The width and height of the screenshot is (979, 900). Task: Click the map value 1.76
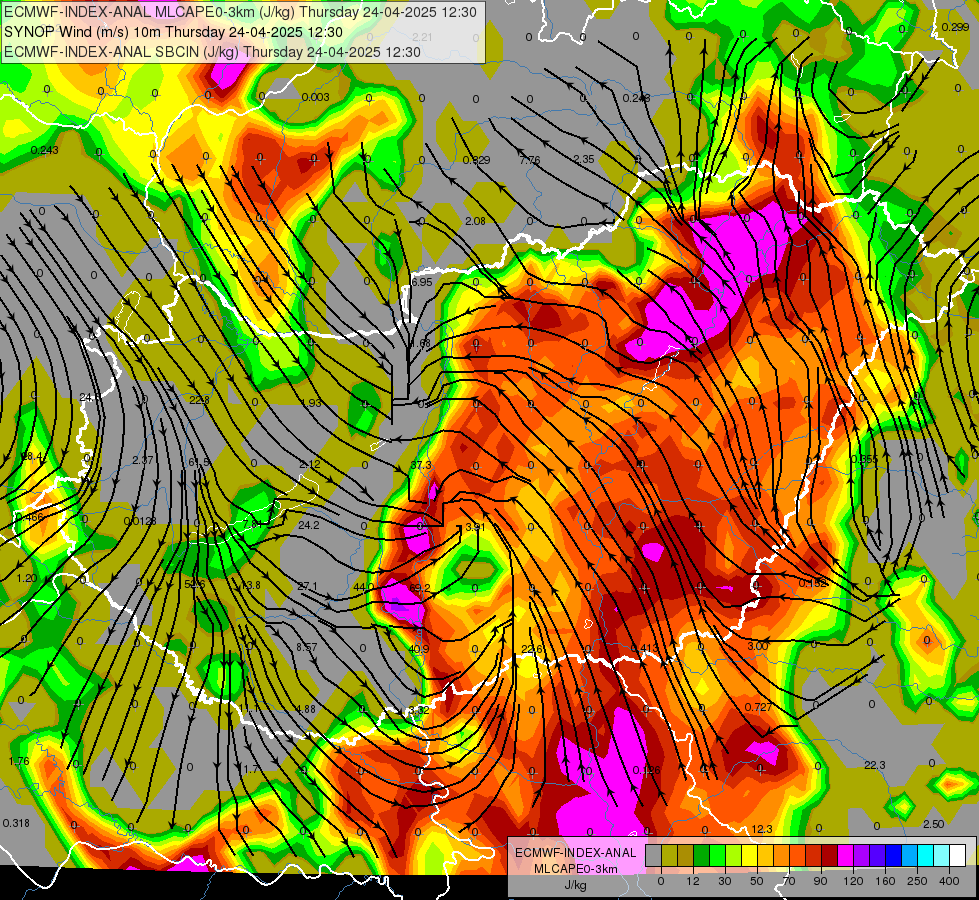(19, 761)
